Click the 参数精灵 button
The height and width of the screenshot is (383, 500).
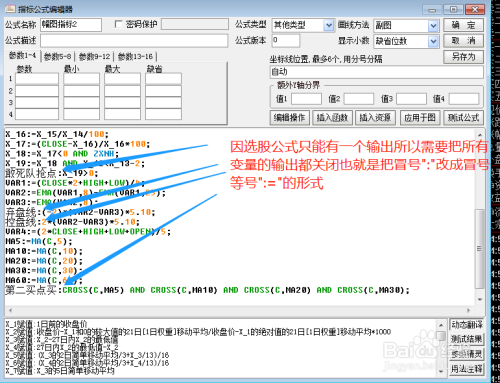click(466, 354)
